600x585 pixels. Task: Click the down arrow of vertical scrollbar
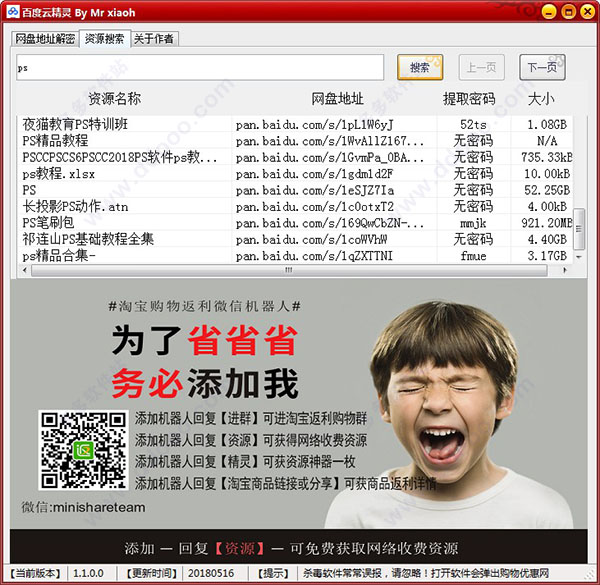tap(579, 257)
